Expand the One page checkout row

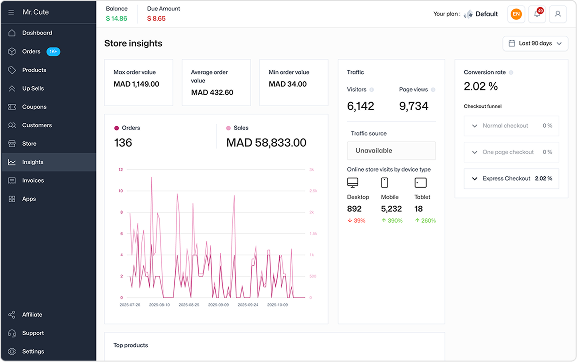coord(511,152)
